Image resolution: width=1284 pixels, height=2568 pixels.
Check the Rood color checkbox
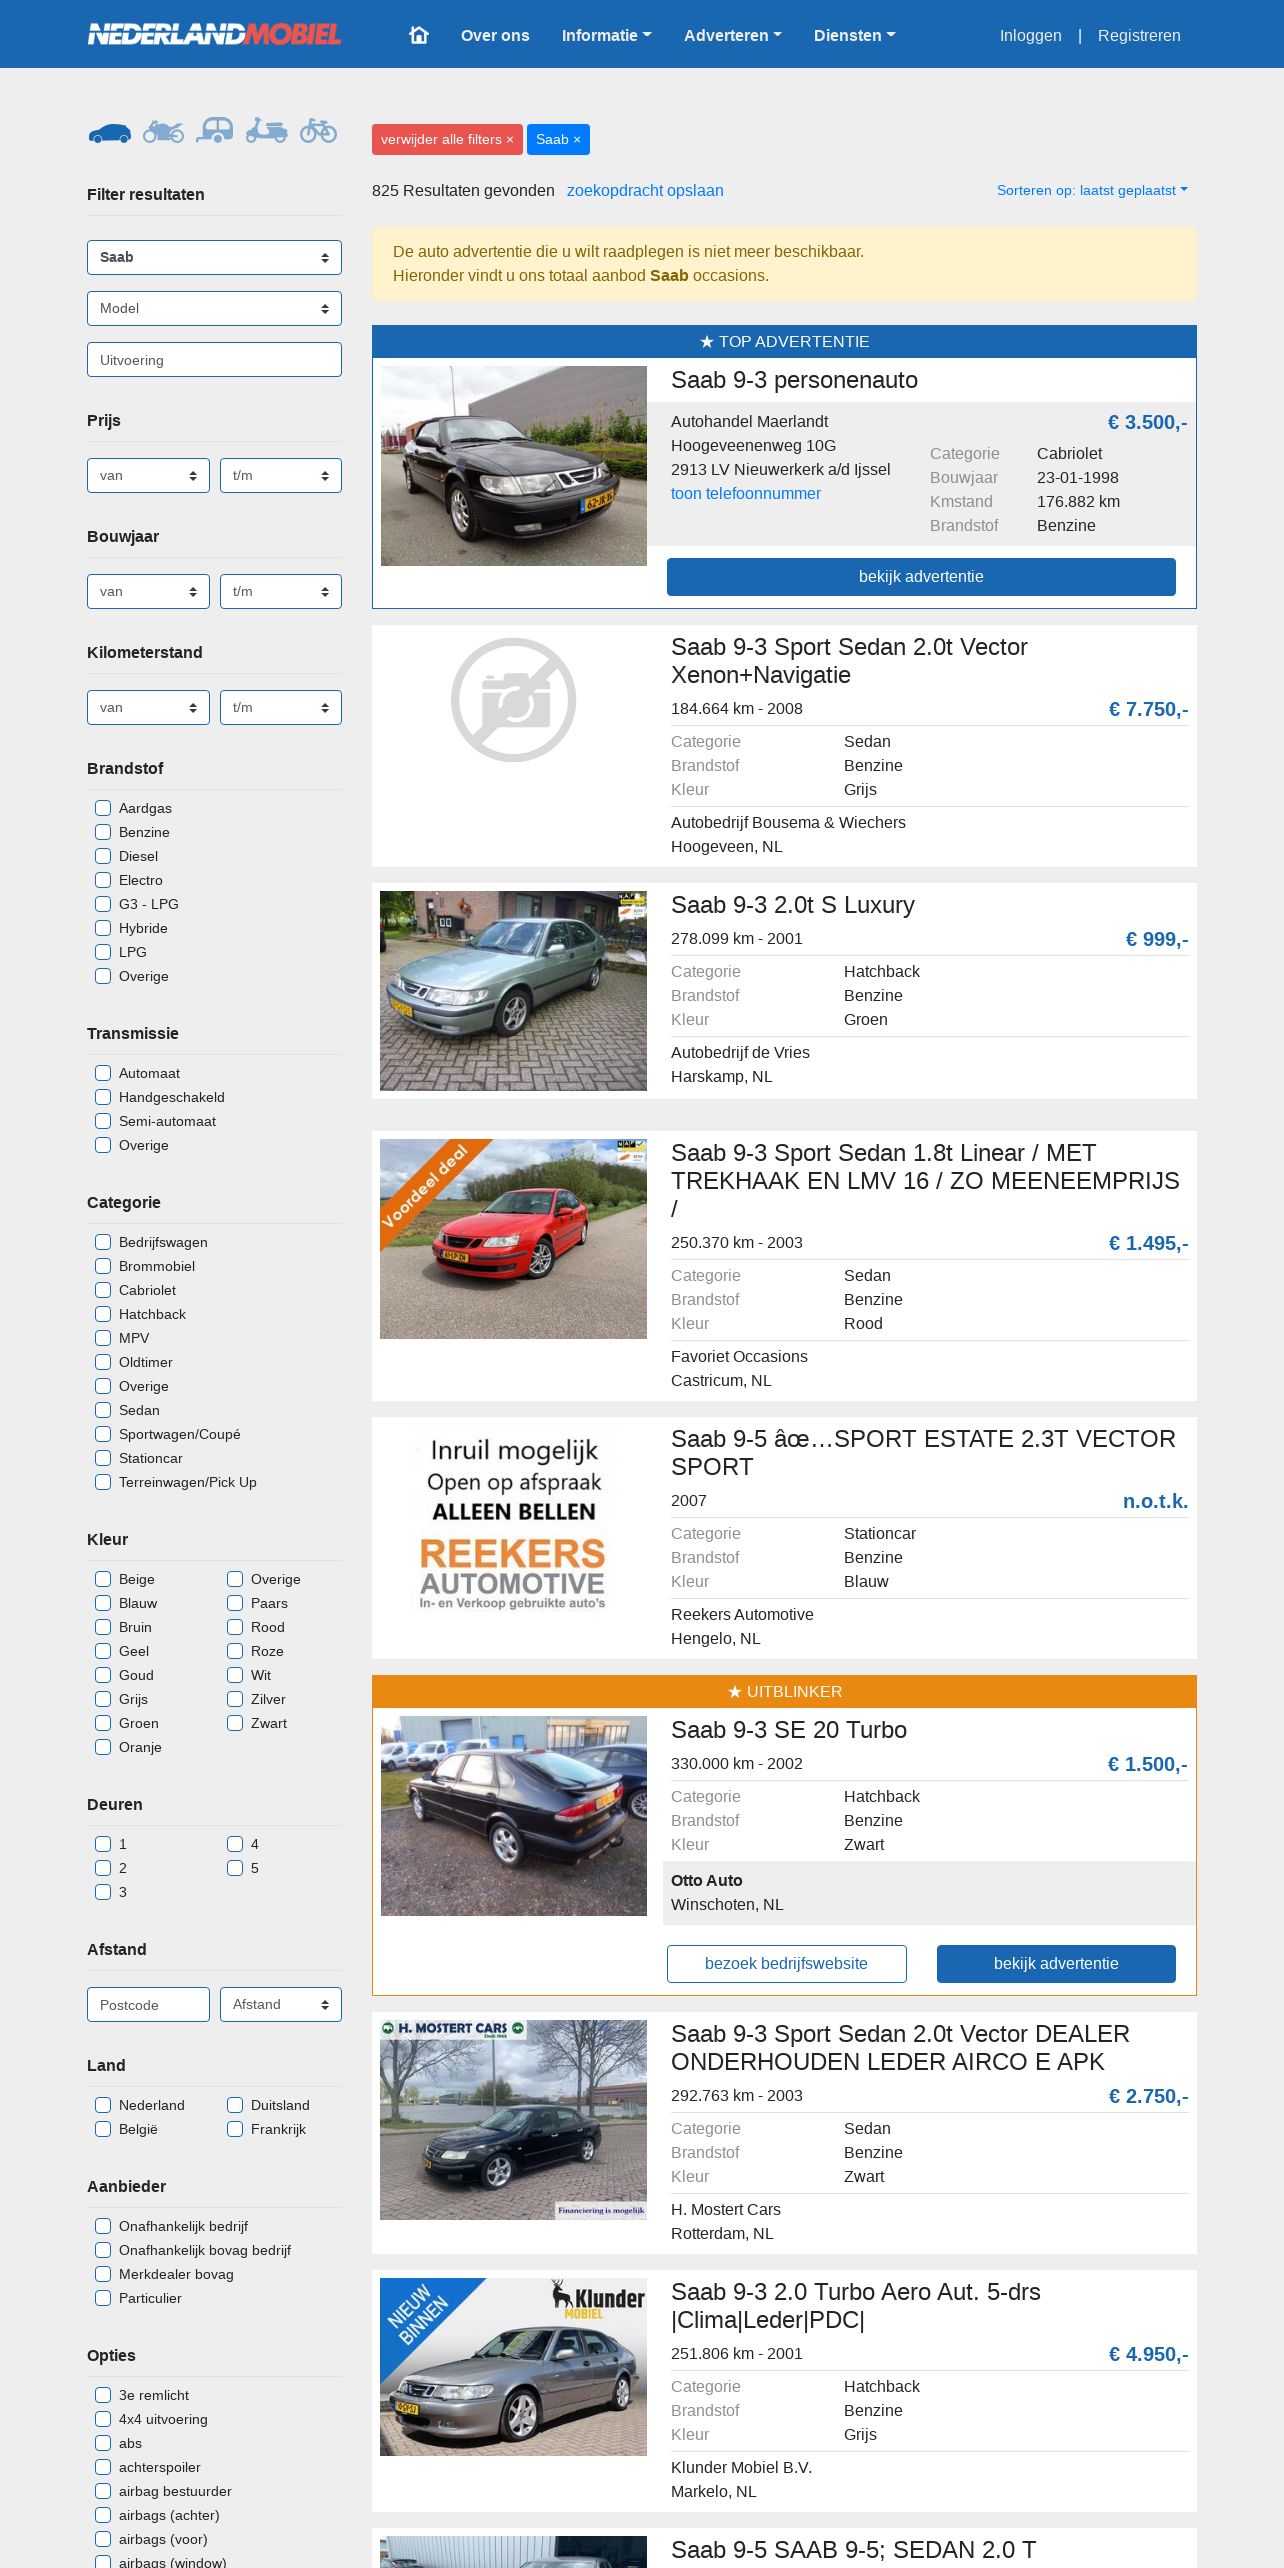tap(235, 1627)
